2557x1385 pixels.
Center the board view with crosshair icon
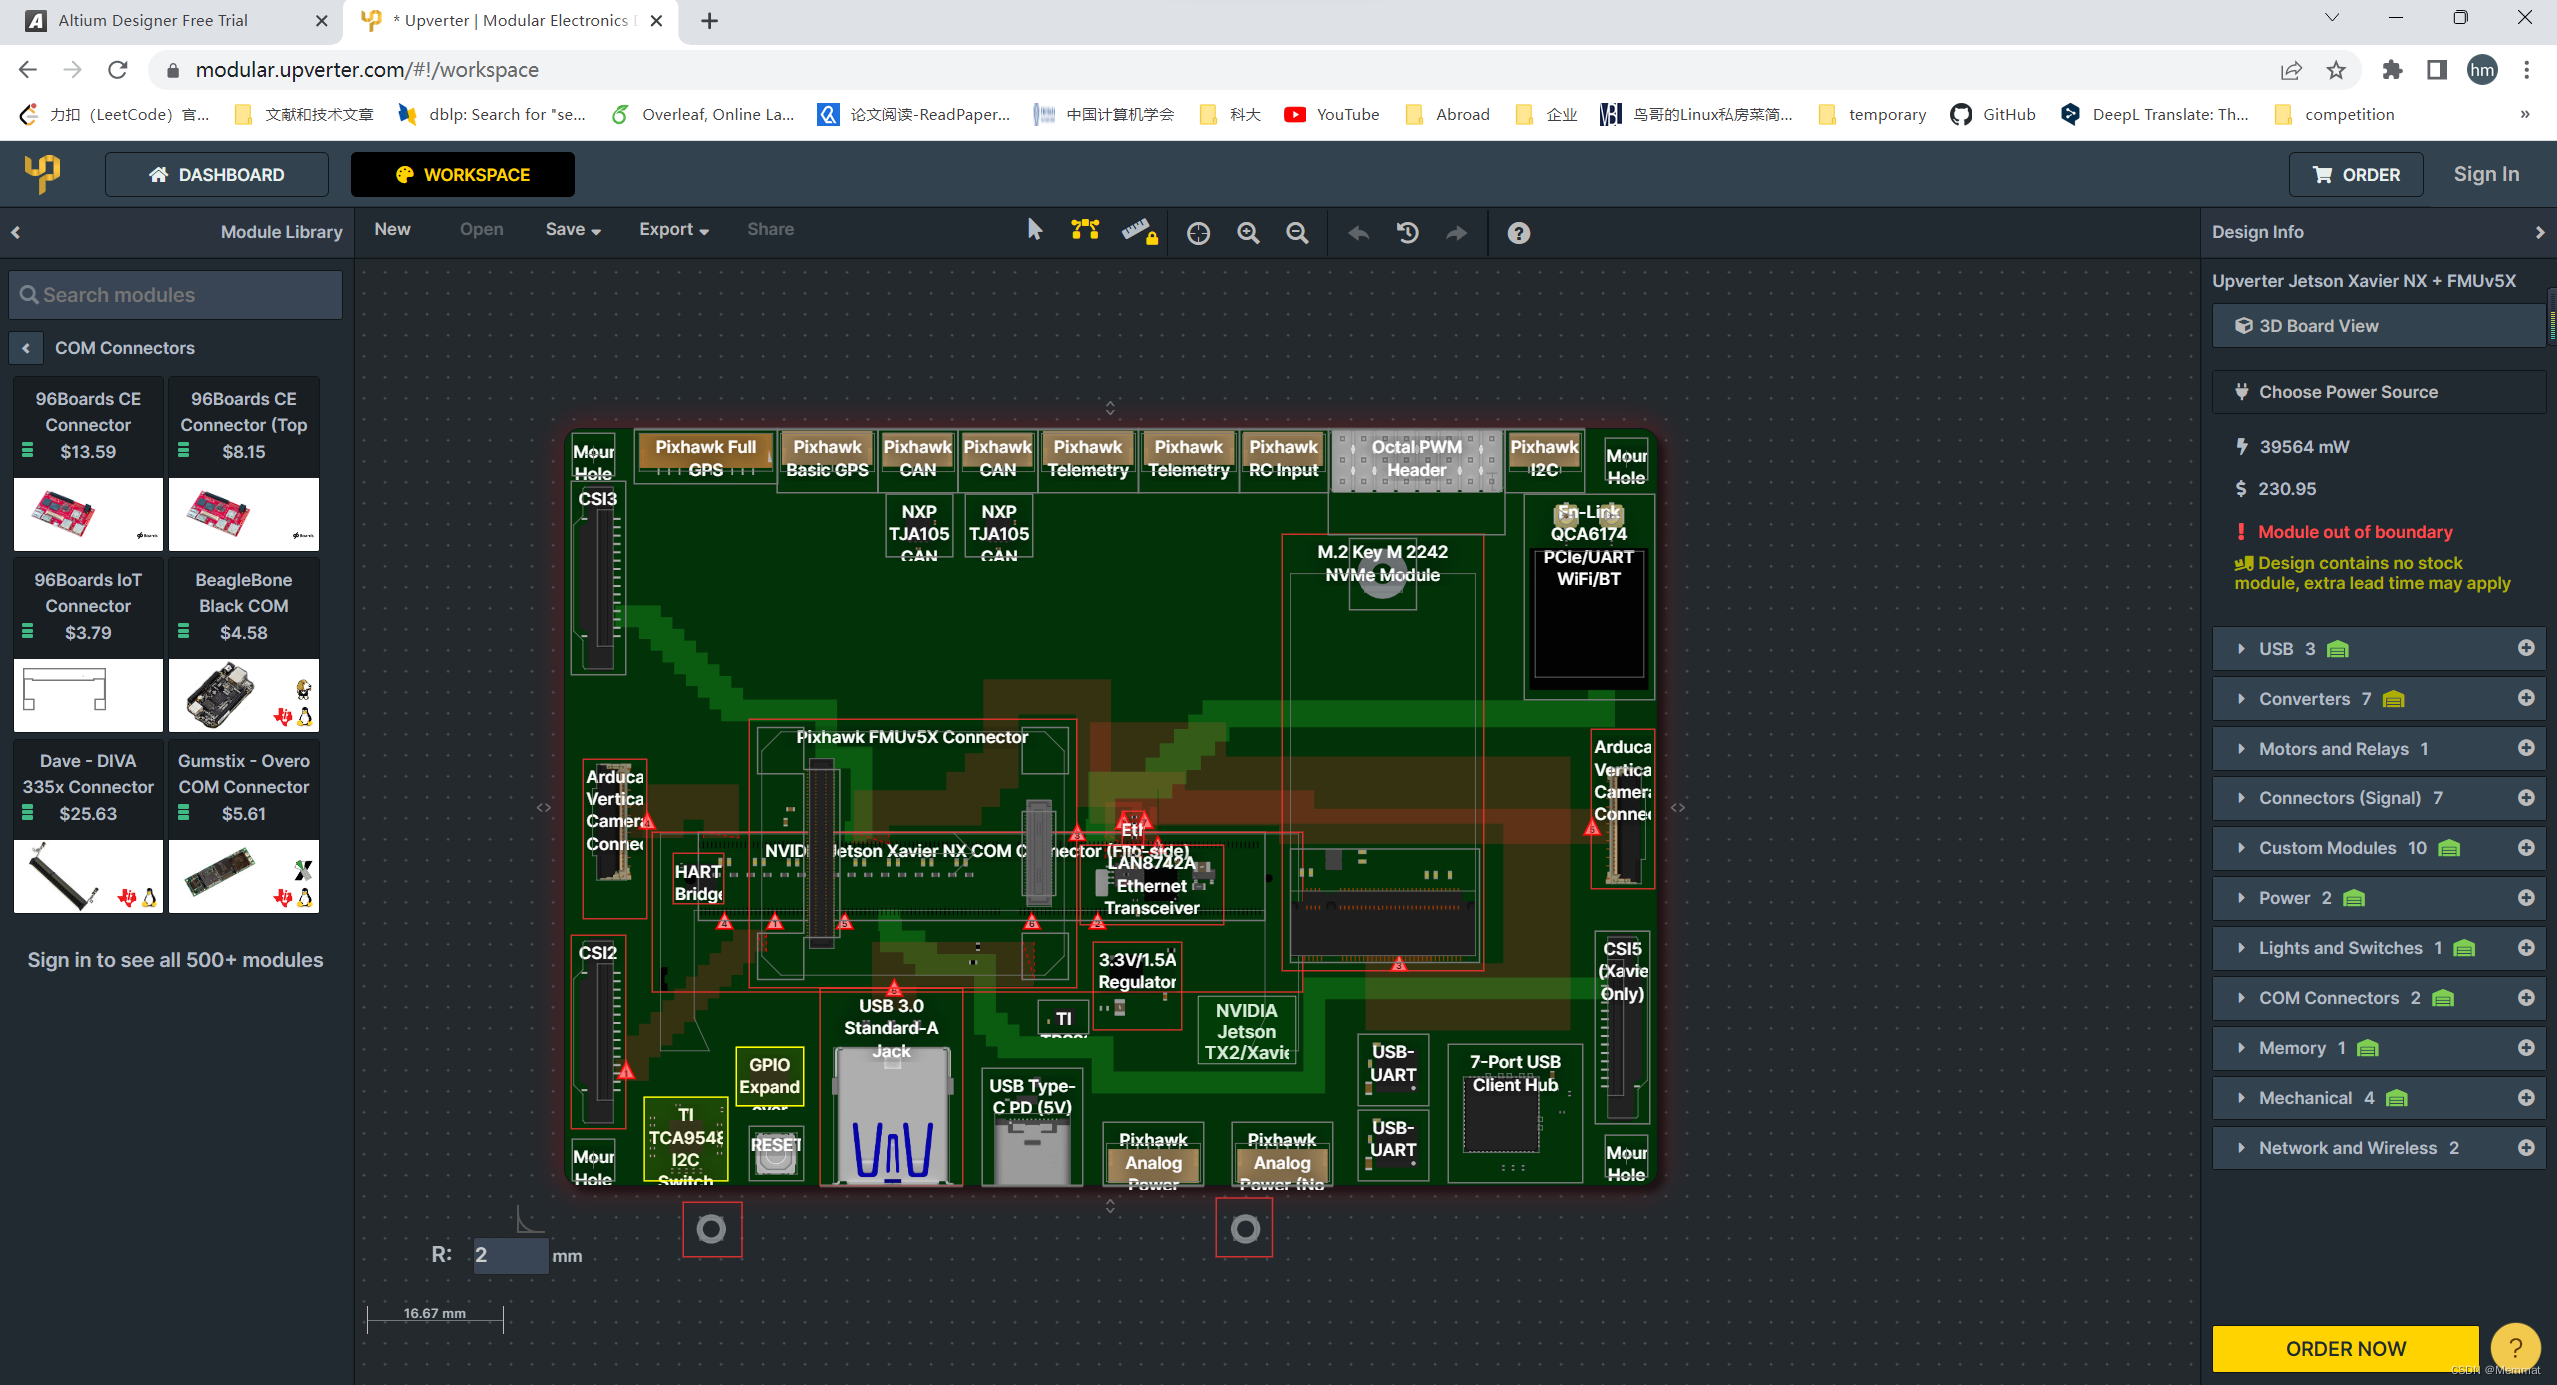1198,233
